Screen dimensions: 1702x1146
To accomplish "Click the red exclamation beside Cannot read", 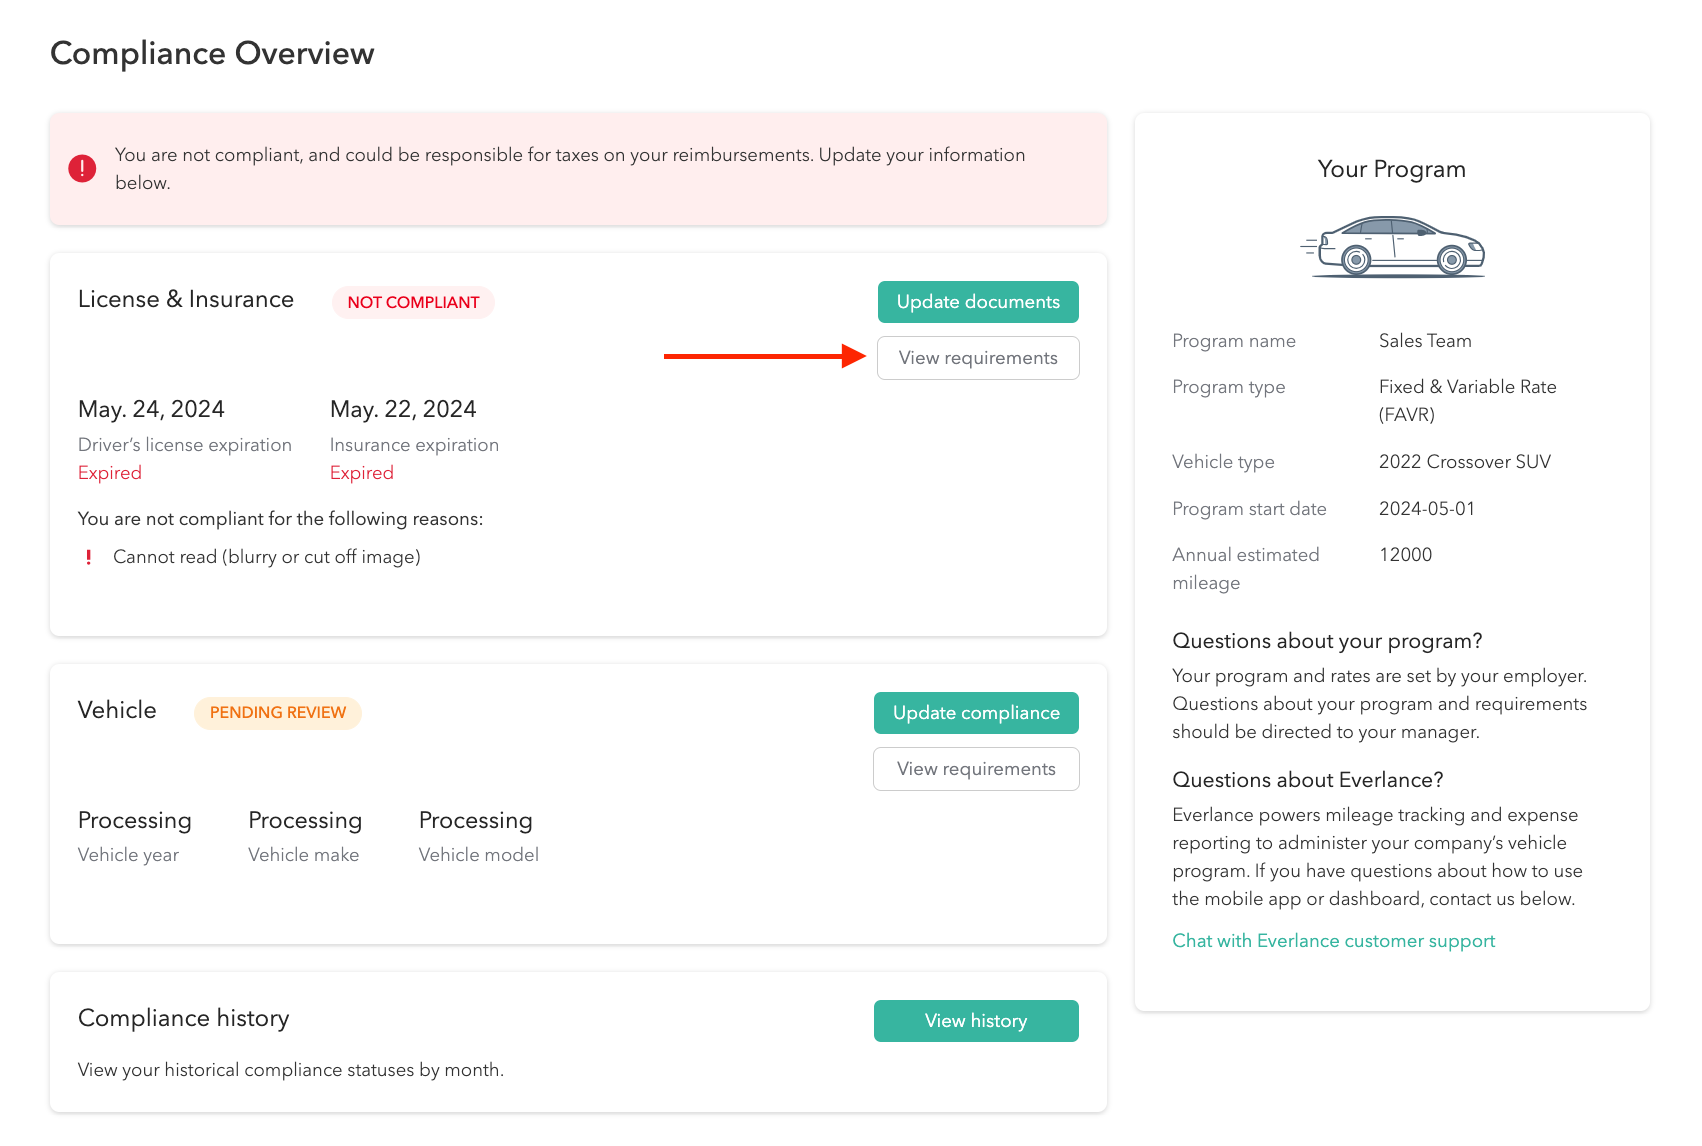I will pyautogui.click(x=89, y=557).
